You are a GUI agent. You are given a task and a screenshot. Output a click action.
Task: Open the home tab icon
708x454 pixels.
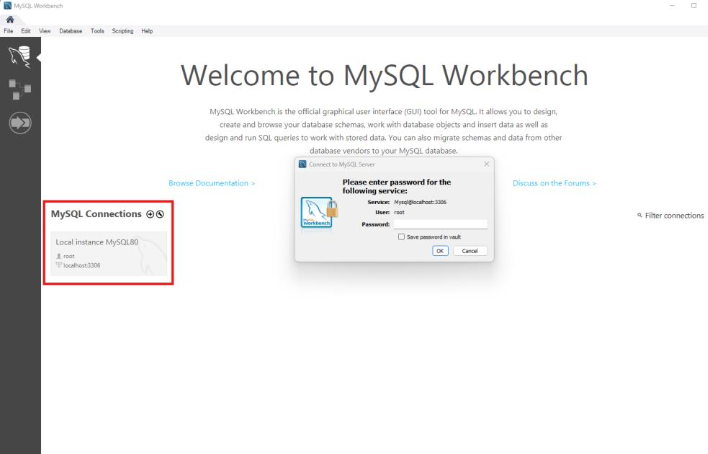(x=10, y=19)
